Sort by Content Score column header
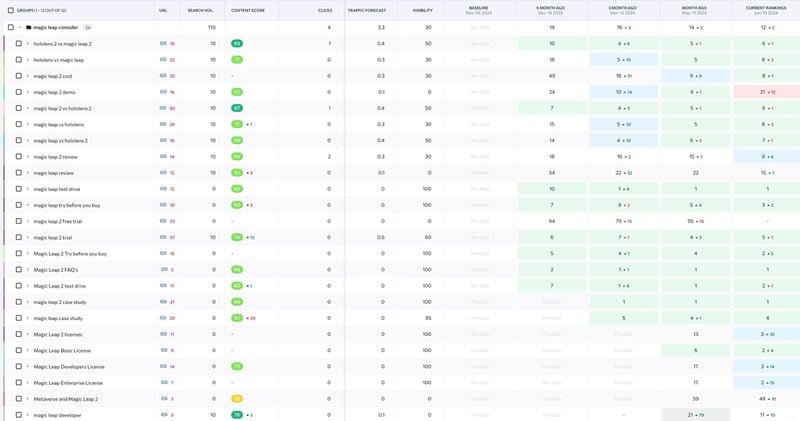The height and width of the screenshot is (421, 800). pyautogui.click(x=248, y=10)
